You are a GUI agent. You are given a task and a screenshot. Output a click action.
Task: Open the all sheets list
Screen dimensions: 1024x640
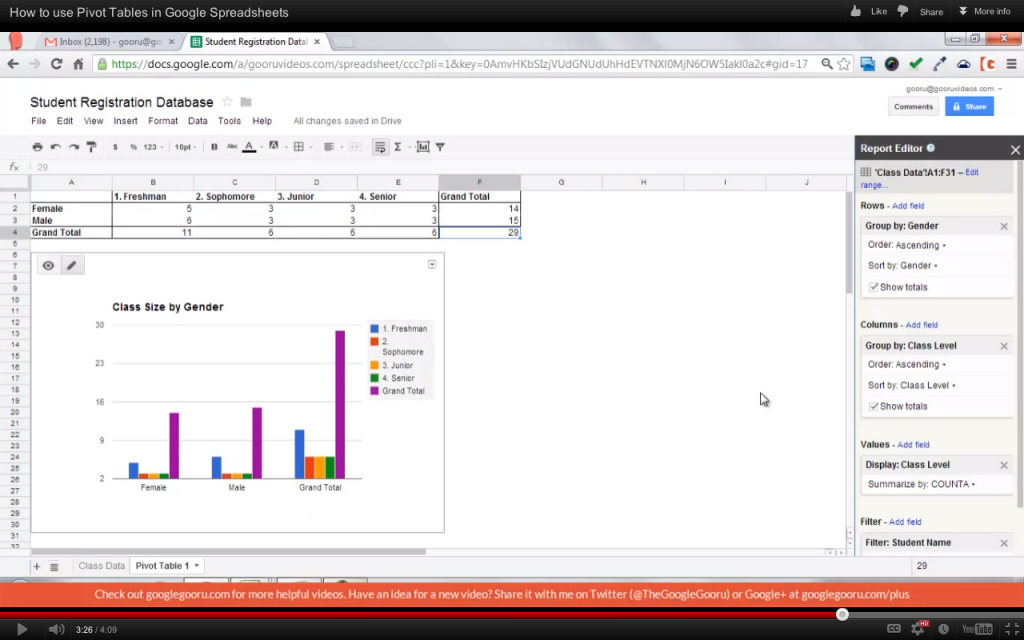[x=54, y=566]
